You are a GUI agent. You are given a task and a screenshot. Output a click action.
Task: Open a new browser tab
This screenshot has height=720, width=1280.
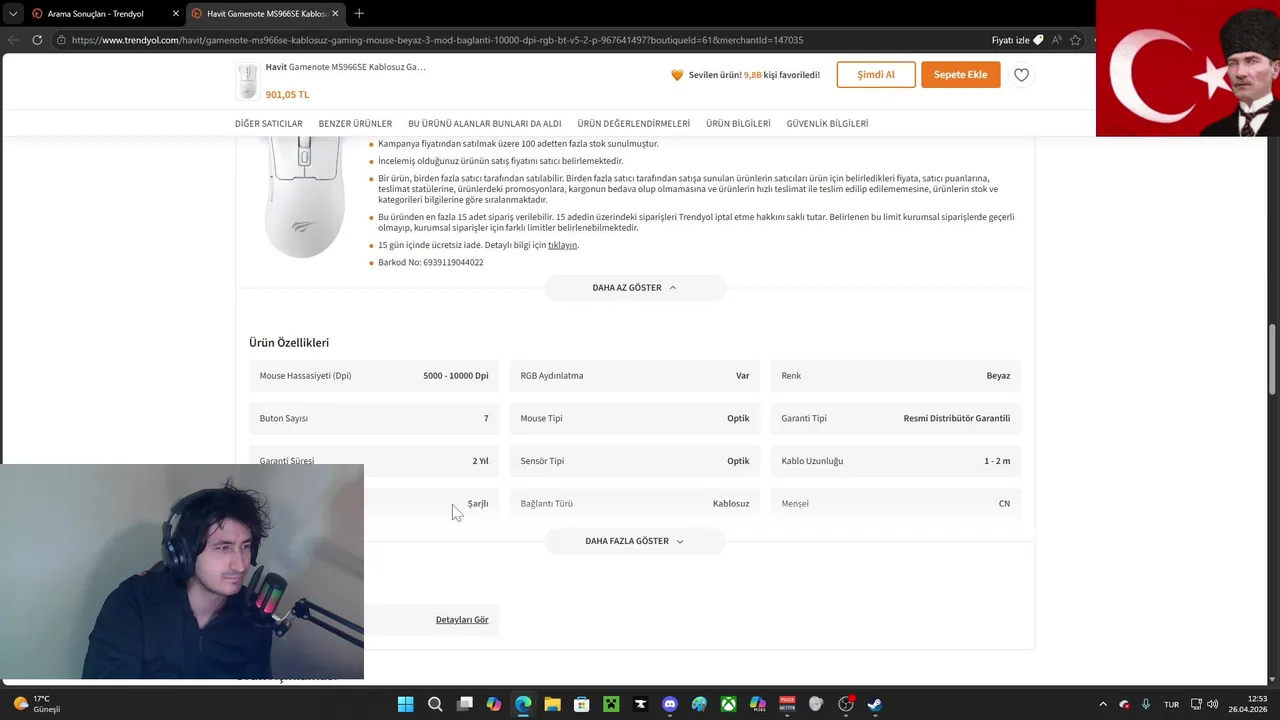pos(359,14)
